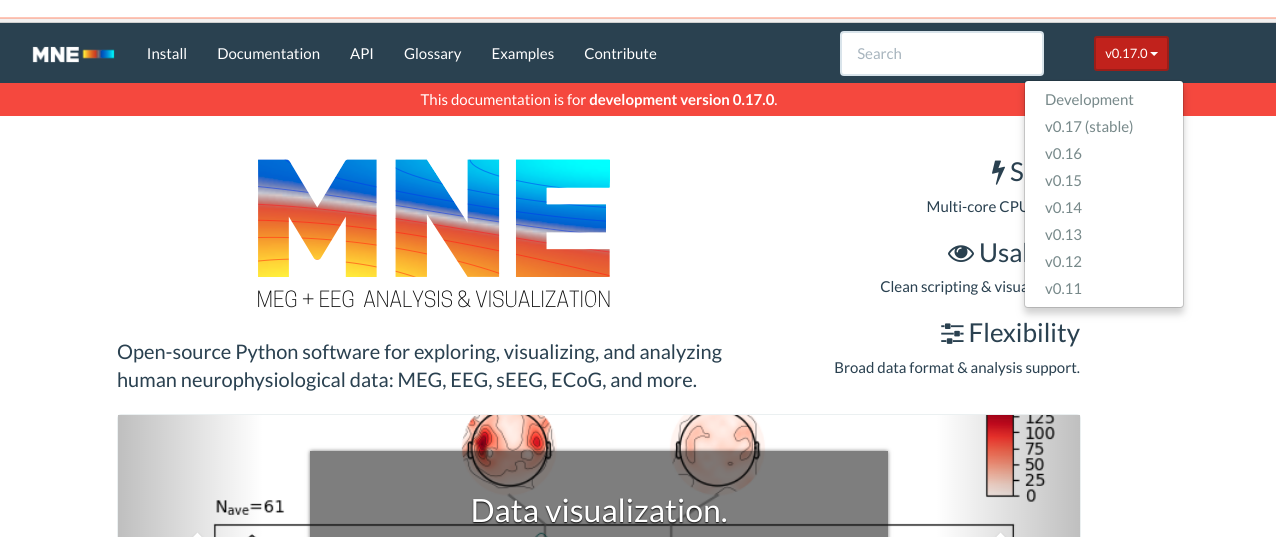Click the Data visualization carousel caption
1276x537 pixels.
[x=598, y=511]
